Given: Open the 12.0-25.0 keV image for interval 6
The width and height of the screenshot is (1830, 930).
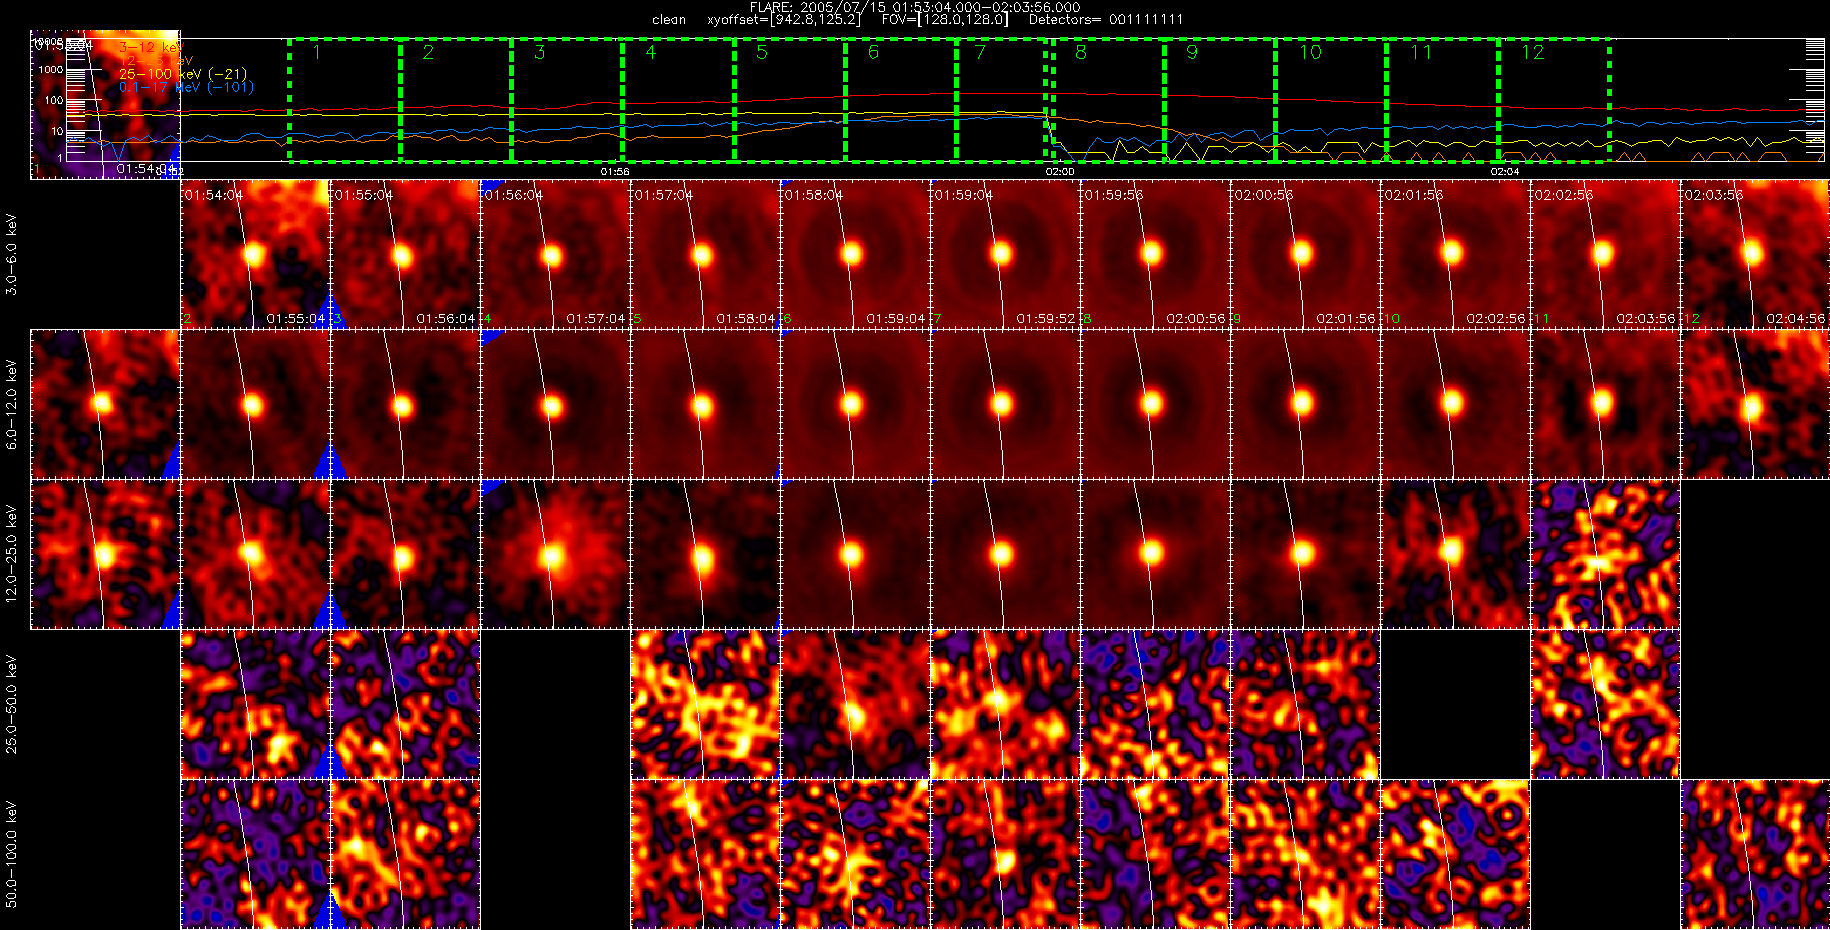Looking at the screenshot, I should click(x=855, y=554).
